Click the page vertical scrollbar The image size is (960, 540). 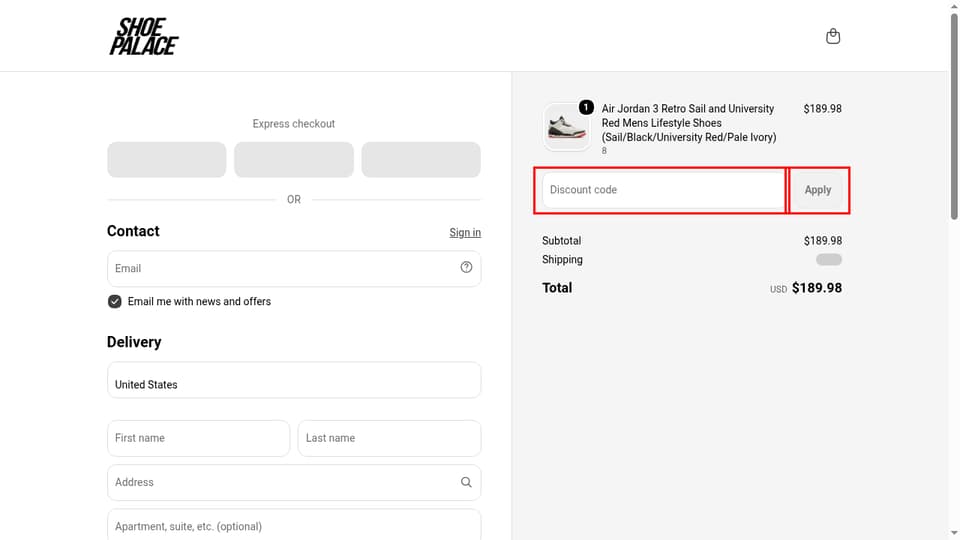[x=954, y=116]
